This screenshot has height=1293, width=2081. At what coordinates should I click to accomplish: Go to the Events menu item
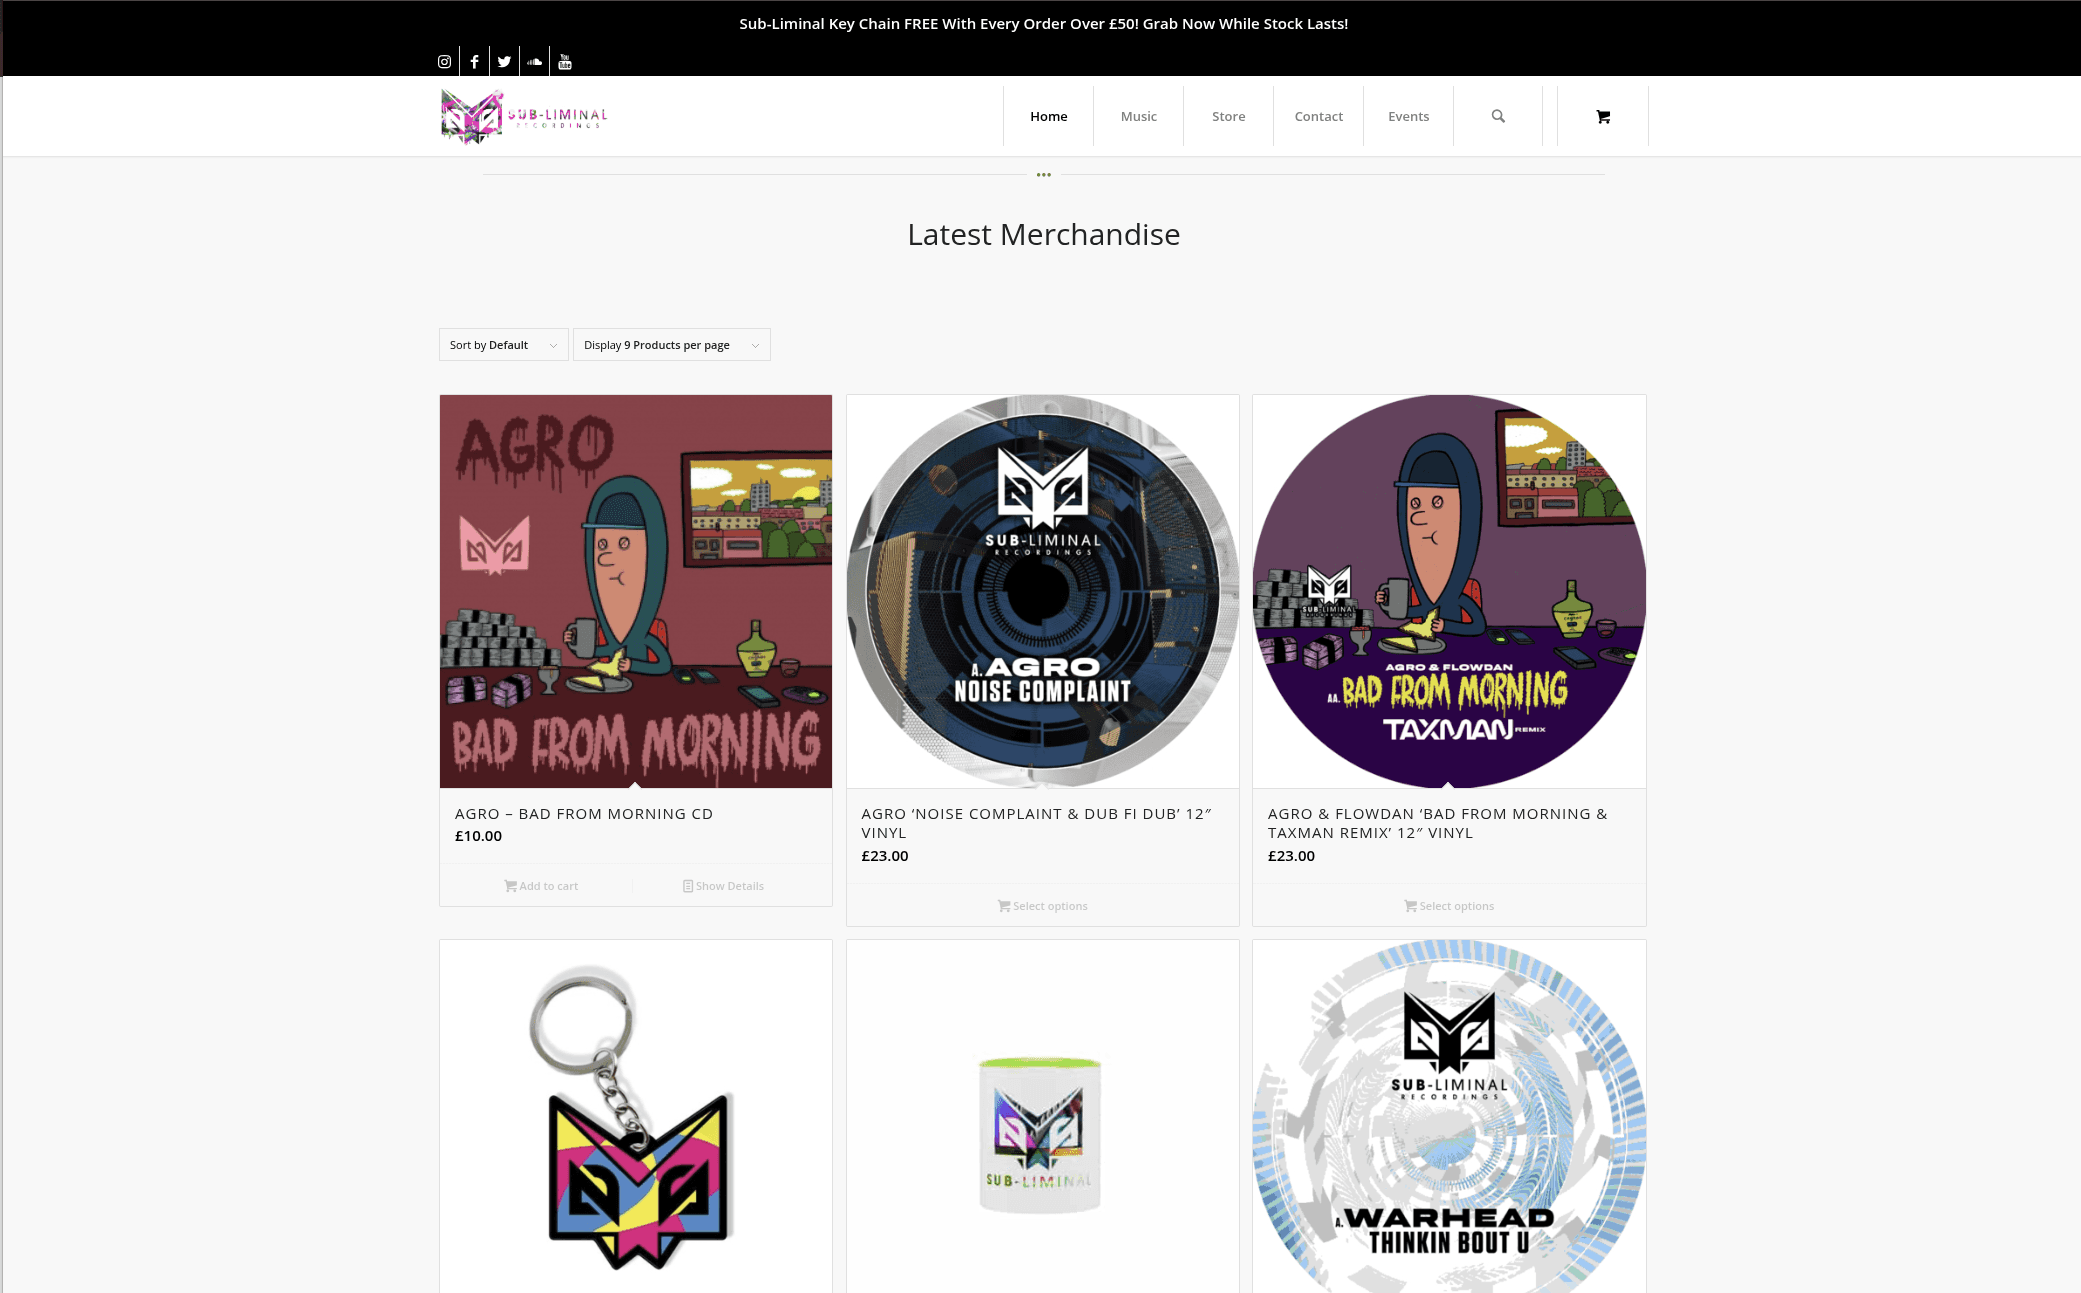click(x=1408, y=116)
